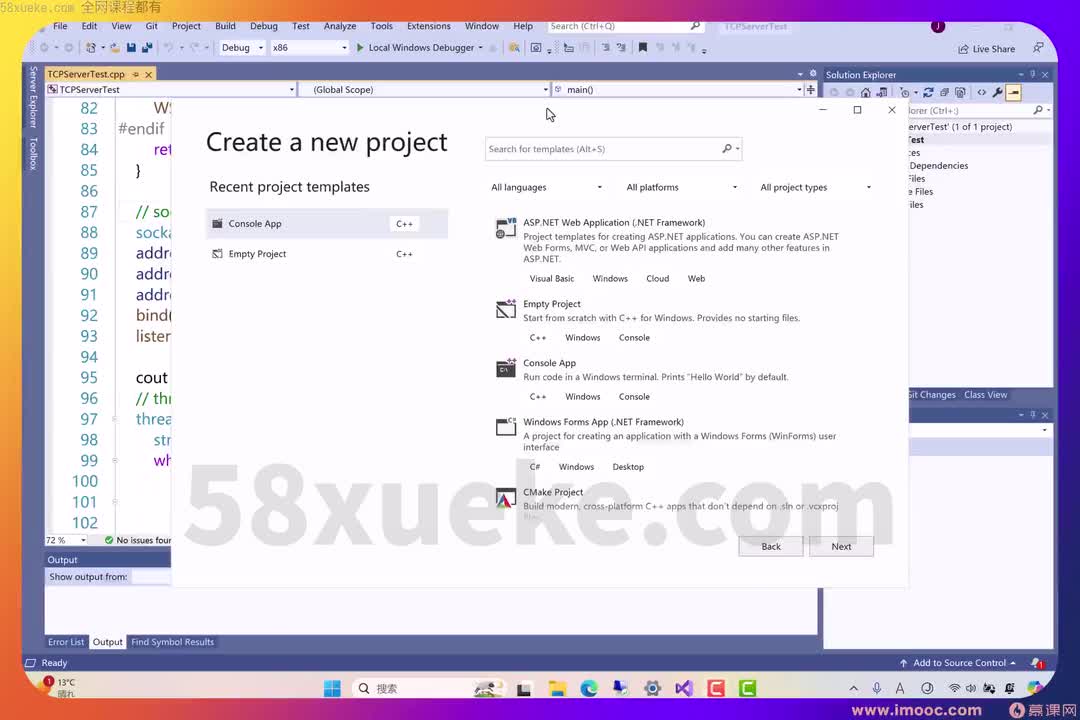Start the Local Windows Debugger
Image resolution: width=1080 pixels, height=720 pixels.
415,48
